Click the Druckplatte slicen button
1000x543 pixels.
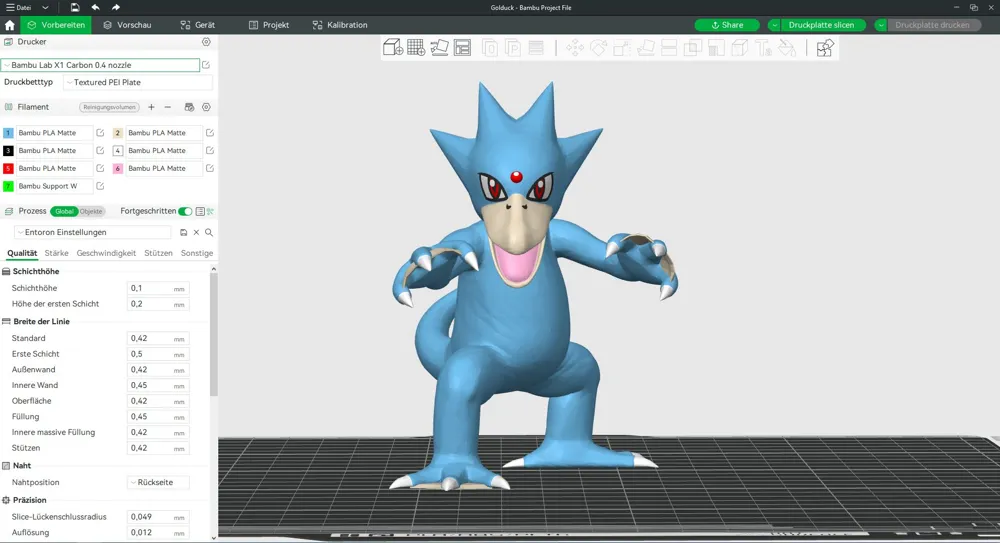[x=821, y=25]
